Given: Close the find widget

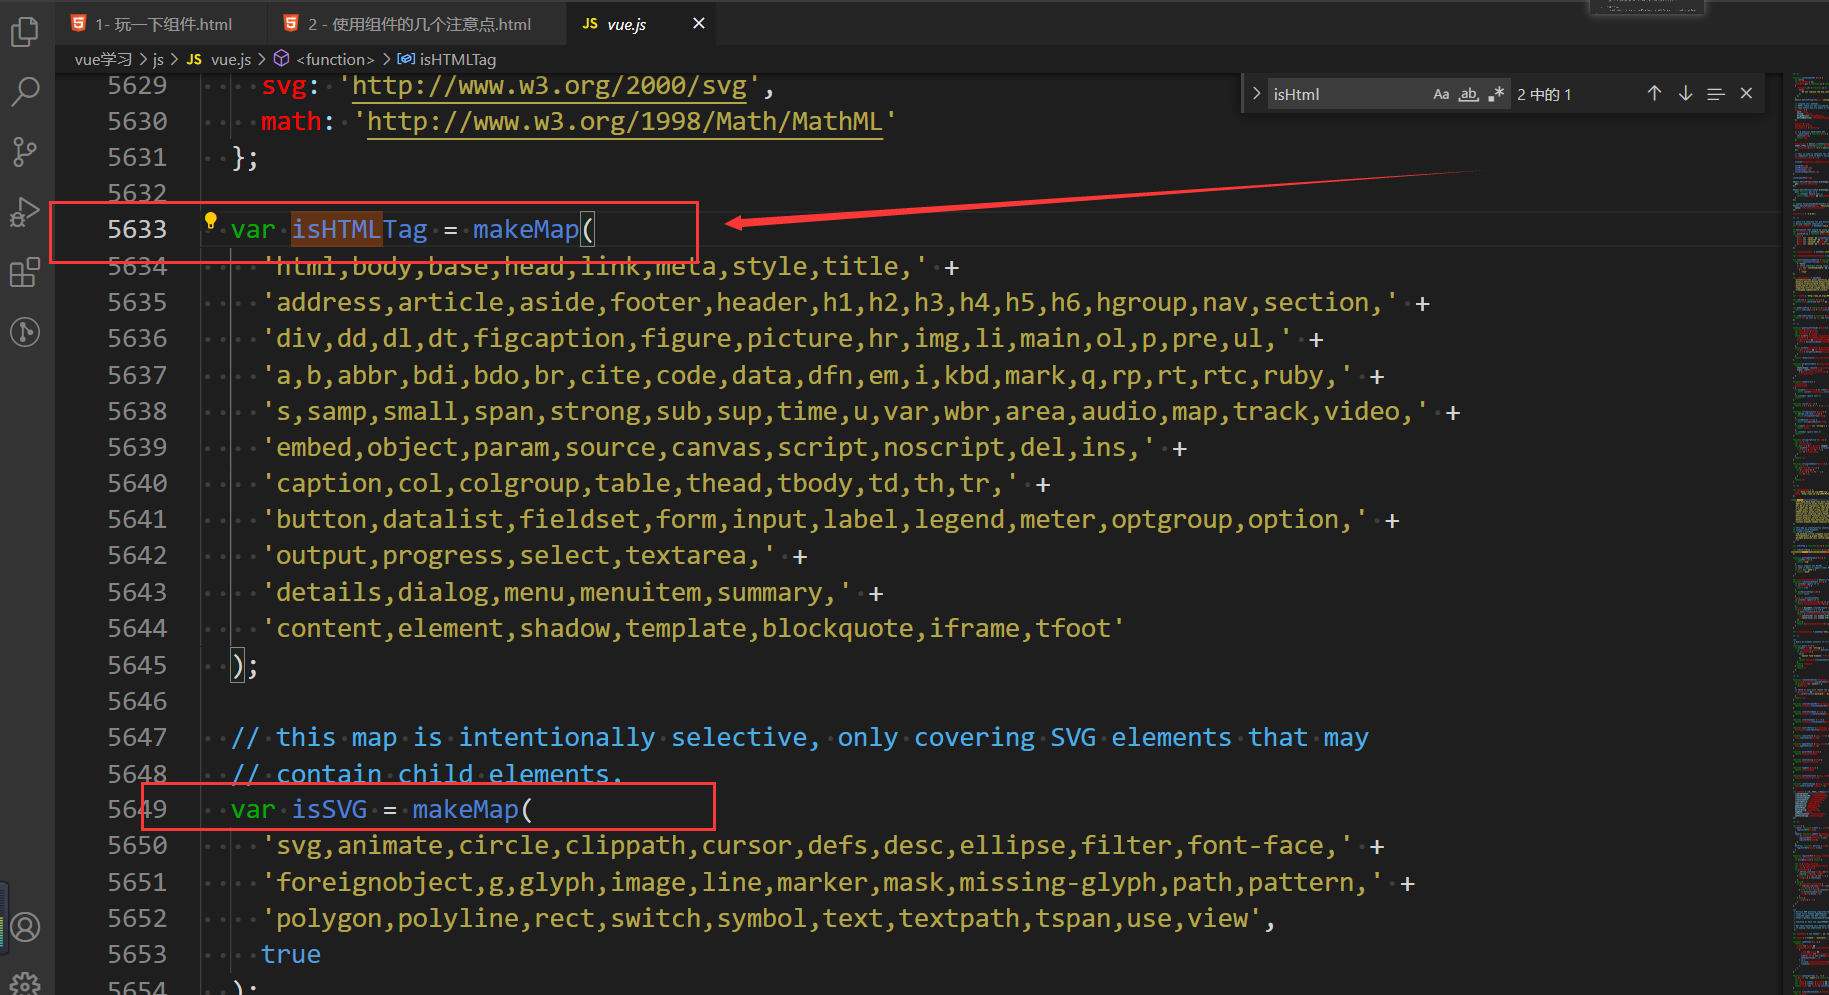Looking at the screenshot, I should pos(1746,94).
